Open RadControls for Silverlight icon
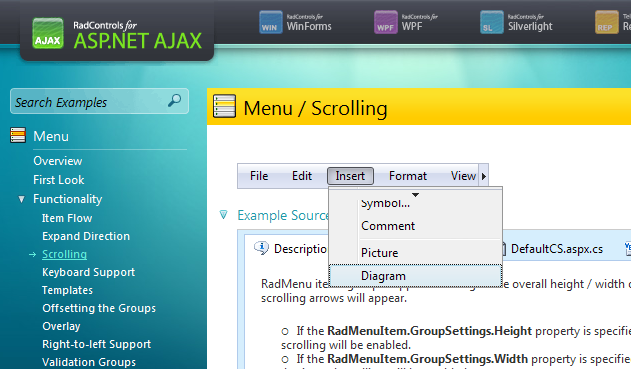Image resolution: width=631 pixels, height=369 pixels. tap(491, 22)
